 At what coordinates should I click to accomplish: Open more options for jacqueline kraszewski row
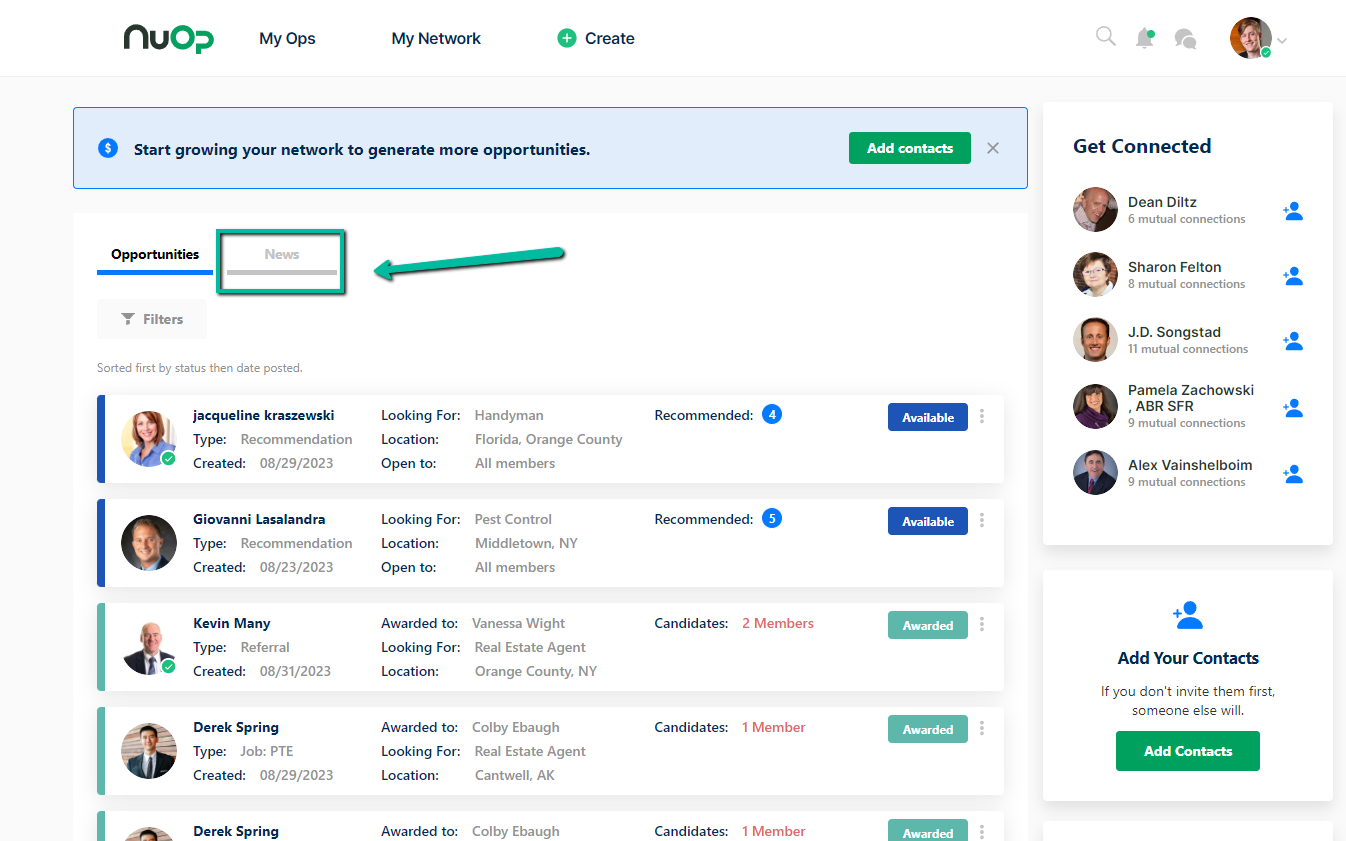tap(982, 416)
